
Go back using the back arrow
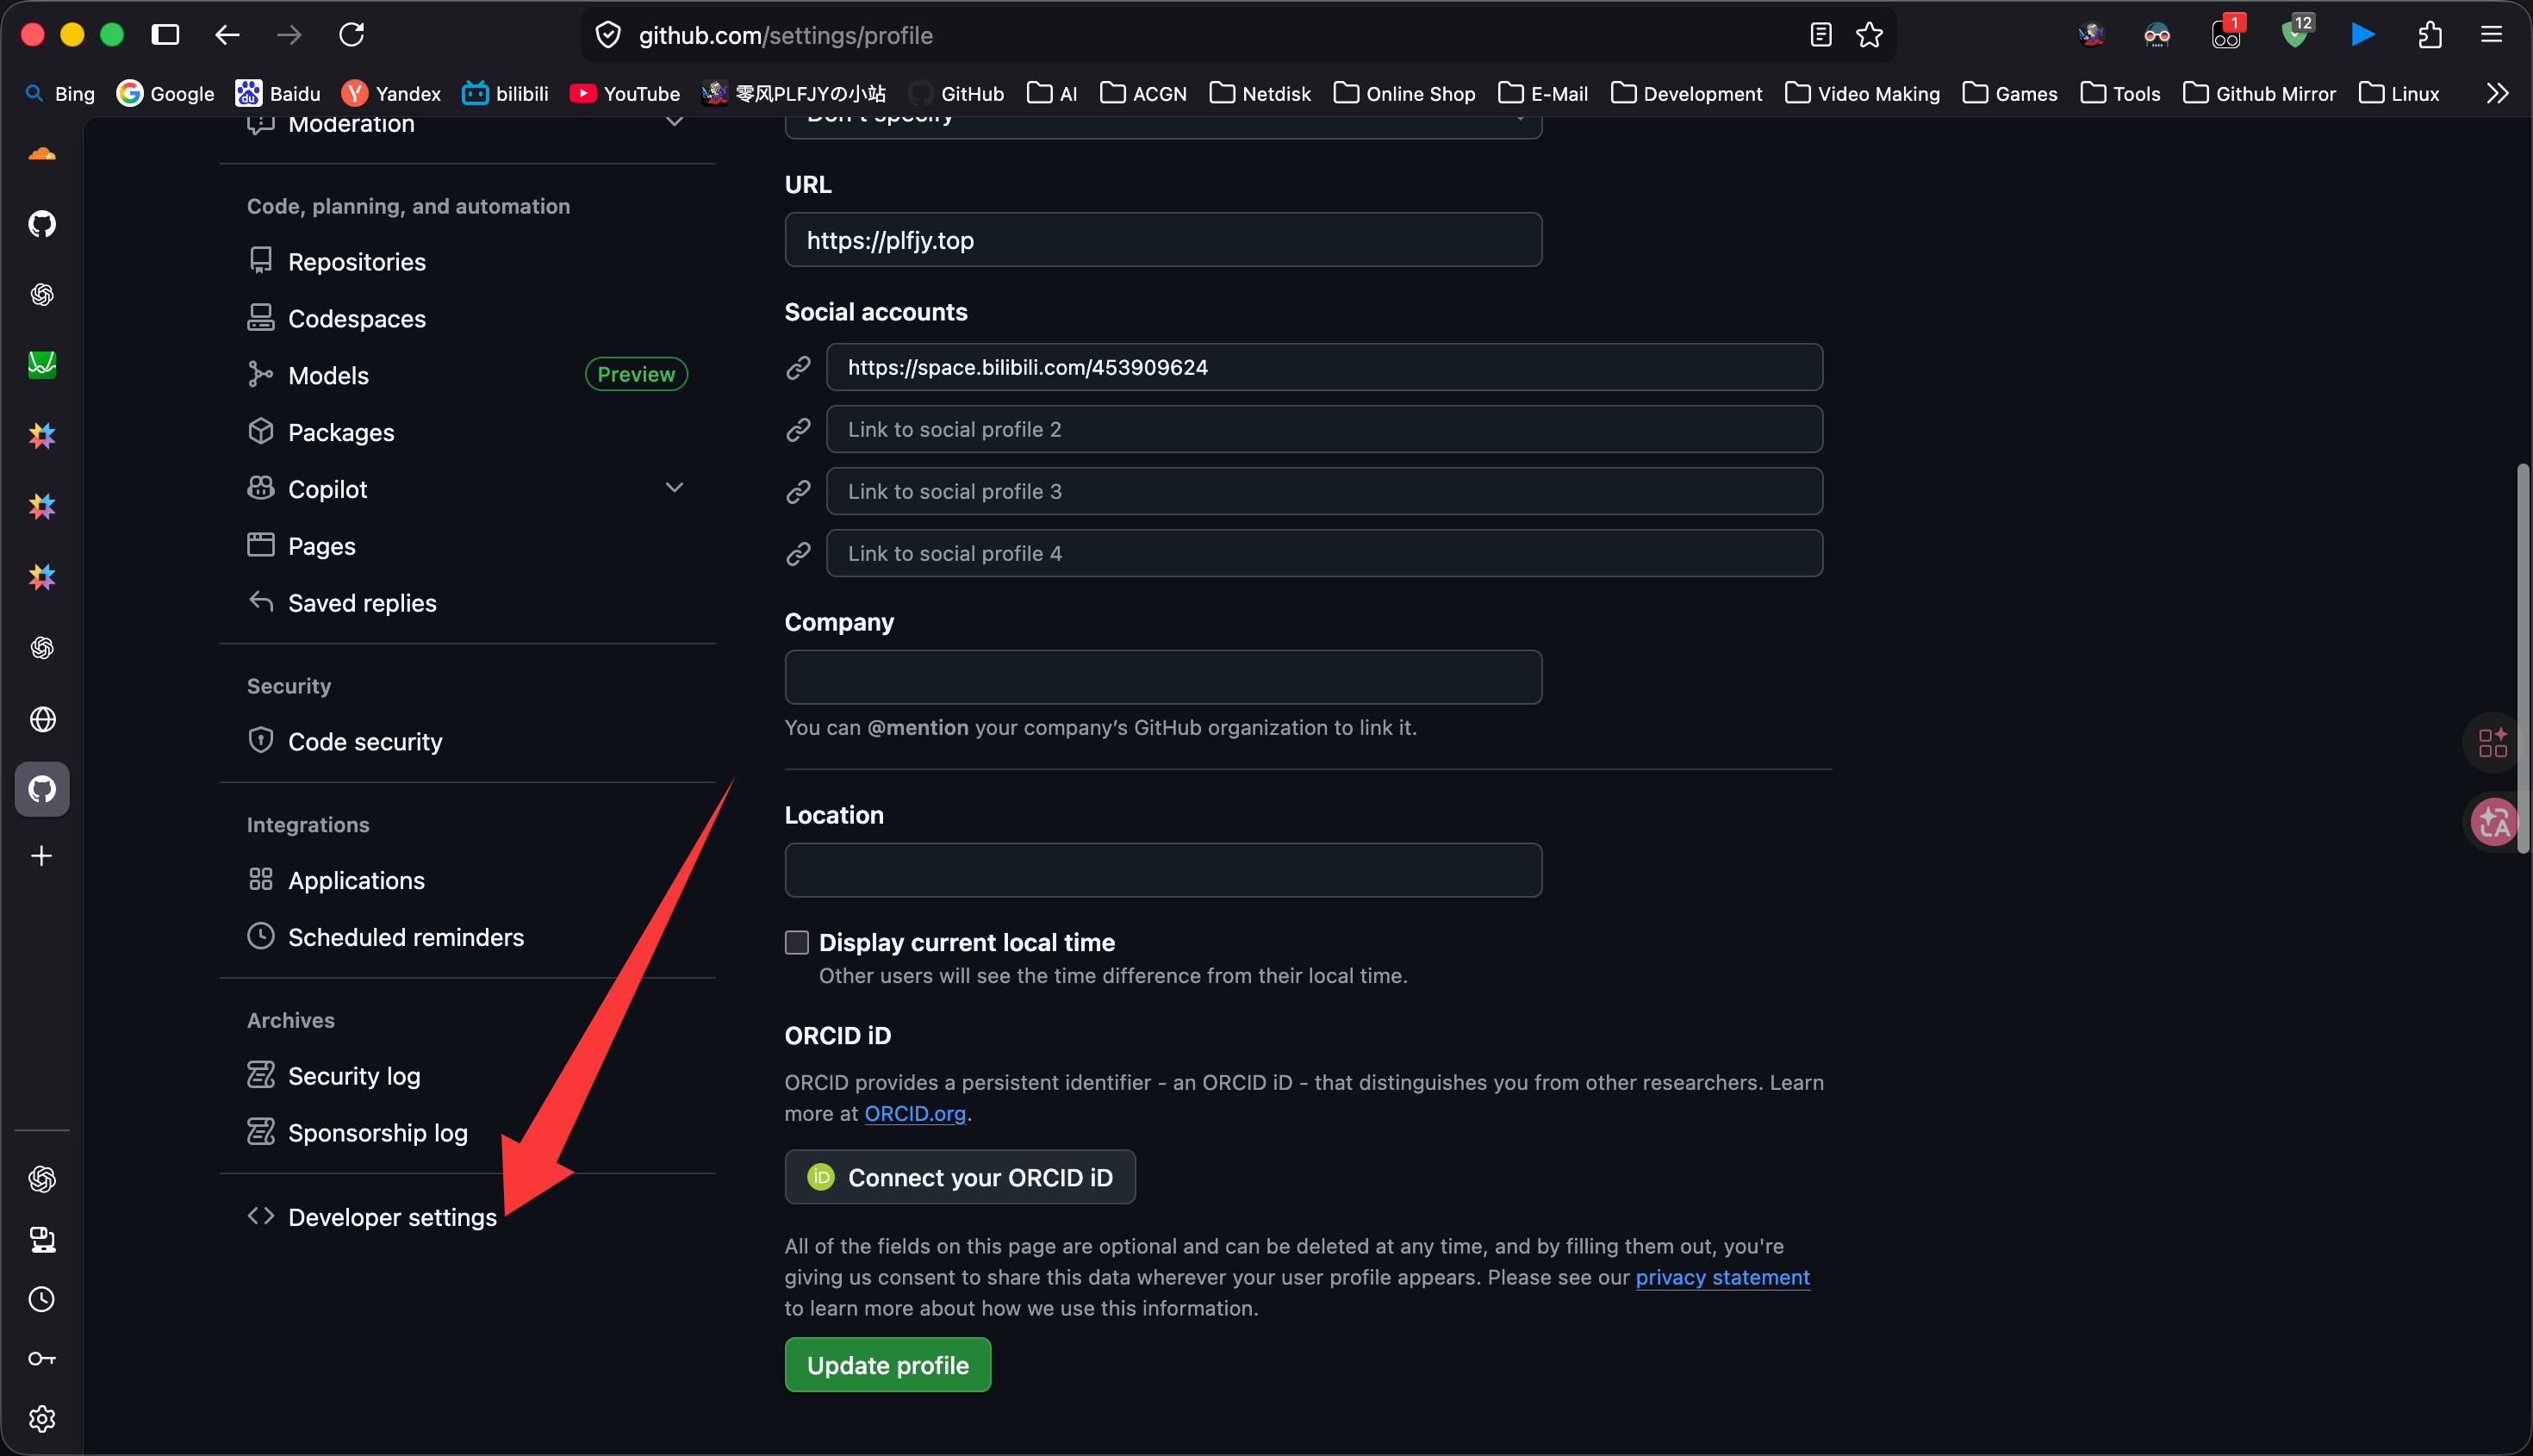[x=227, y=35]
